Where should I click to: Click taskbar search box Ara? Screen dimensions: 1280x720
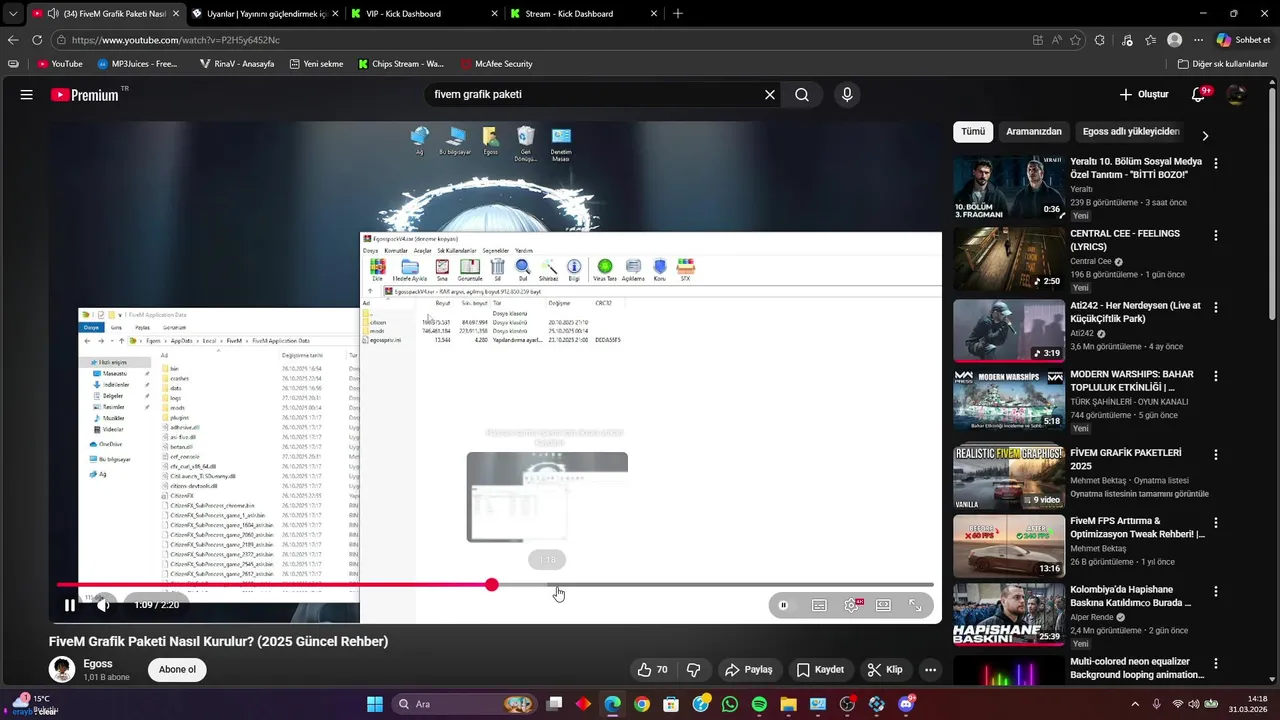(466, 704)
